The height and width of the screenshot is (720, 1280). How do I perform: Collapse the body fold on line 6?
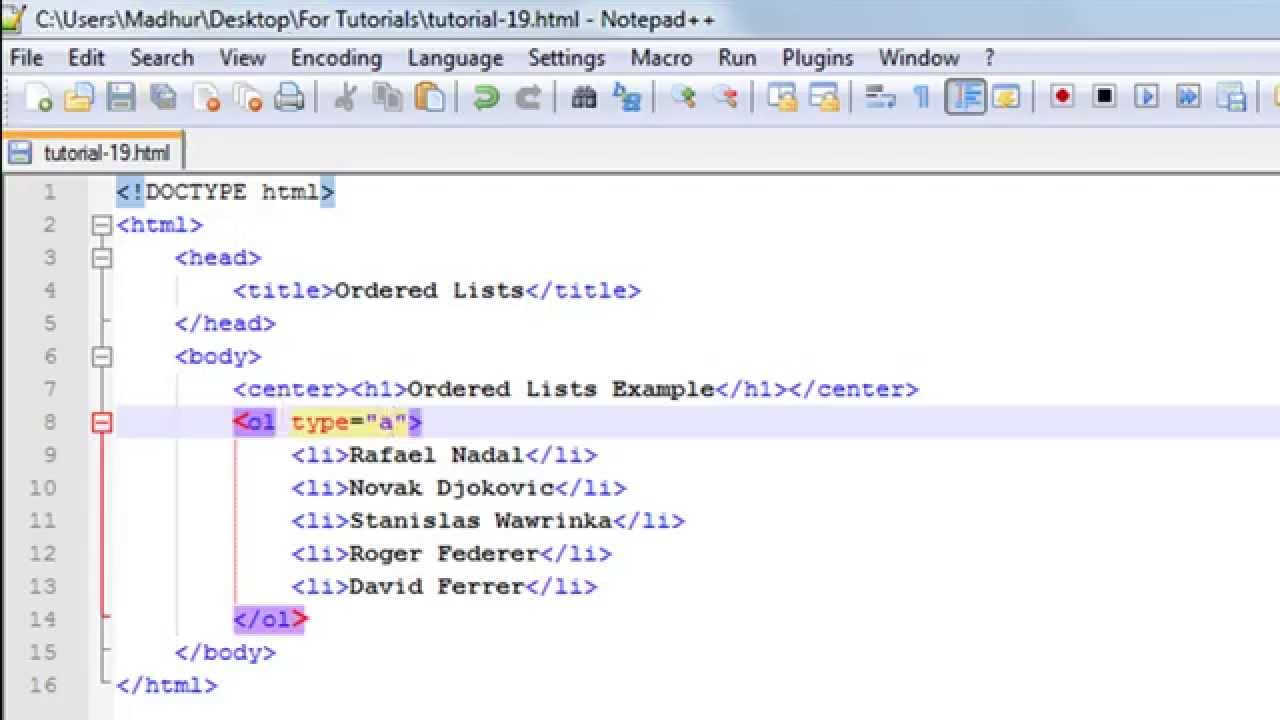pos(101,358)
